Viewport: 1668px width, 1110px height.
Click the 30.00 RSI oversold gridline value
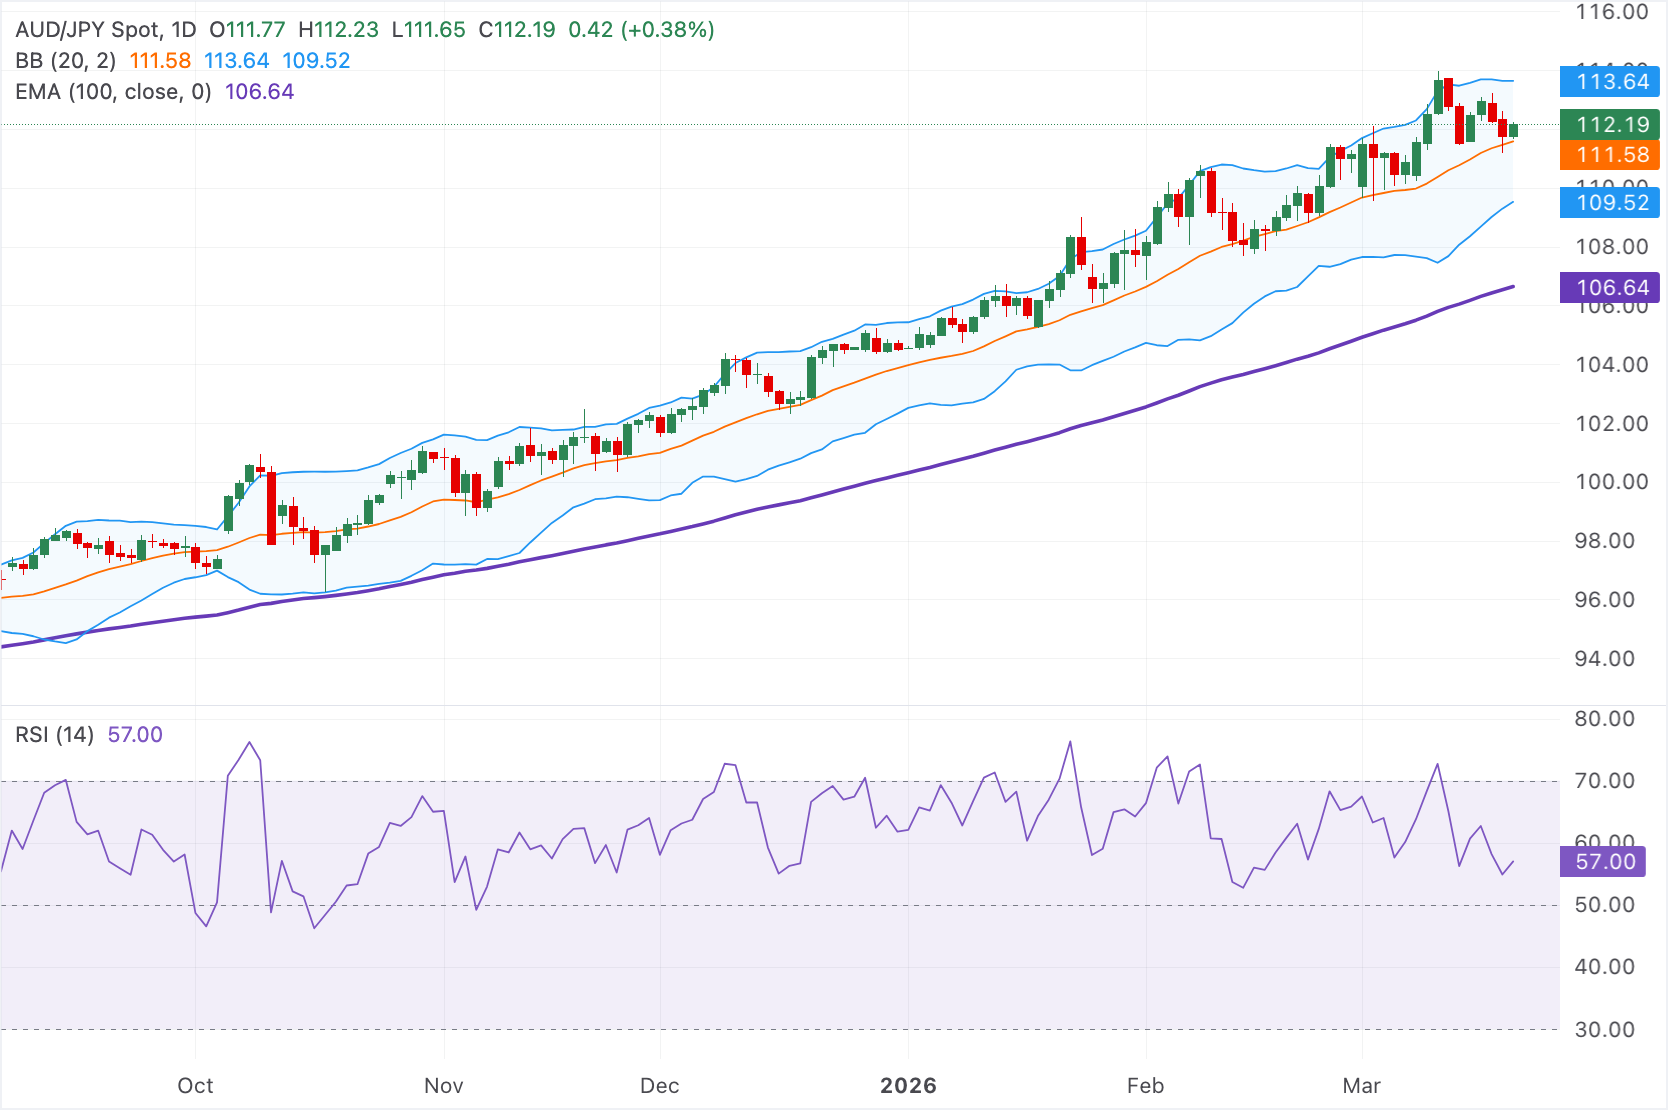coord(1604,1028)
